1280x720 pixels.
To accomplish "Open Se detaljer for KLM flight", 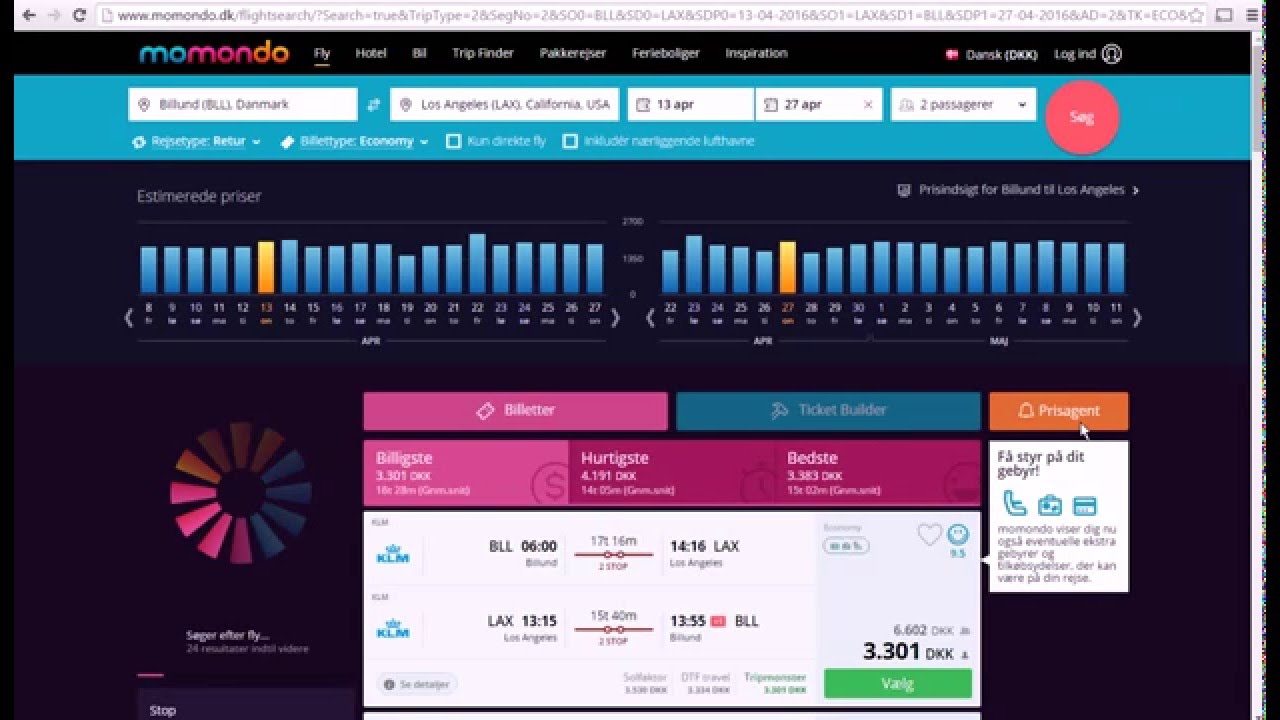I will 418,685.
